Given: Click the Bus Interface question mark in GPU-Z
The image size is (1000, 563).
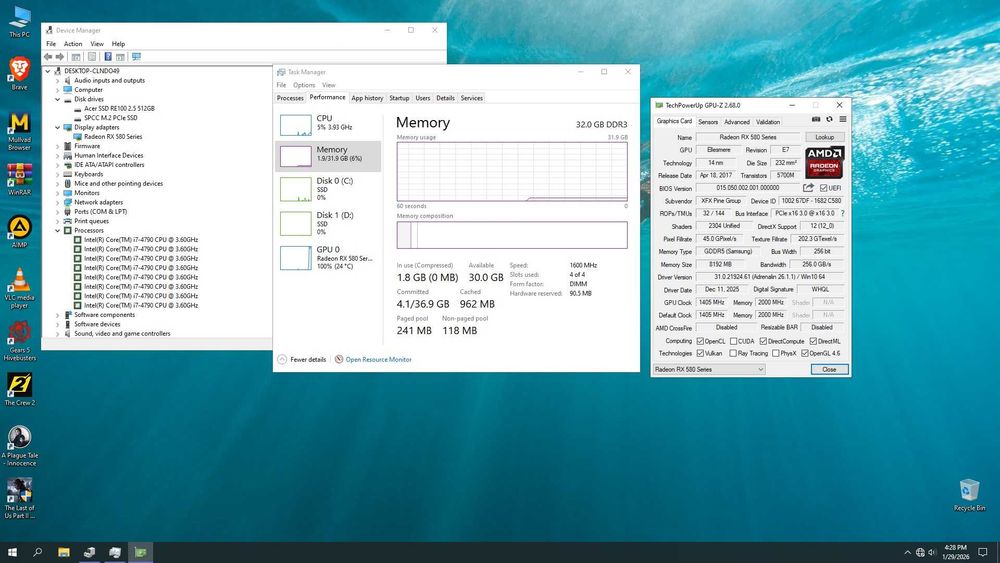Looking at the screenshot, I should [842, 214].
